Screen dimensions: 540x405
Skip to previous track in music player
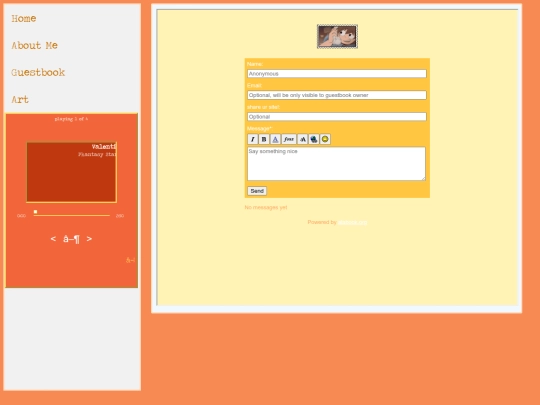click(x=53, y=239)
